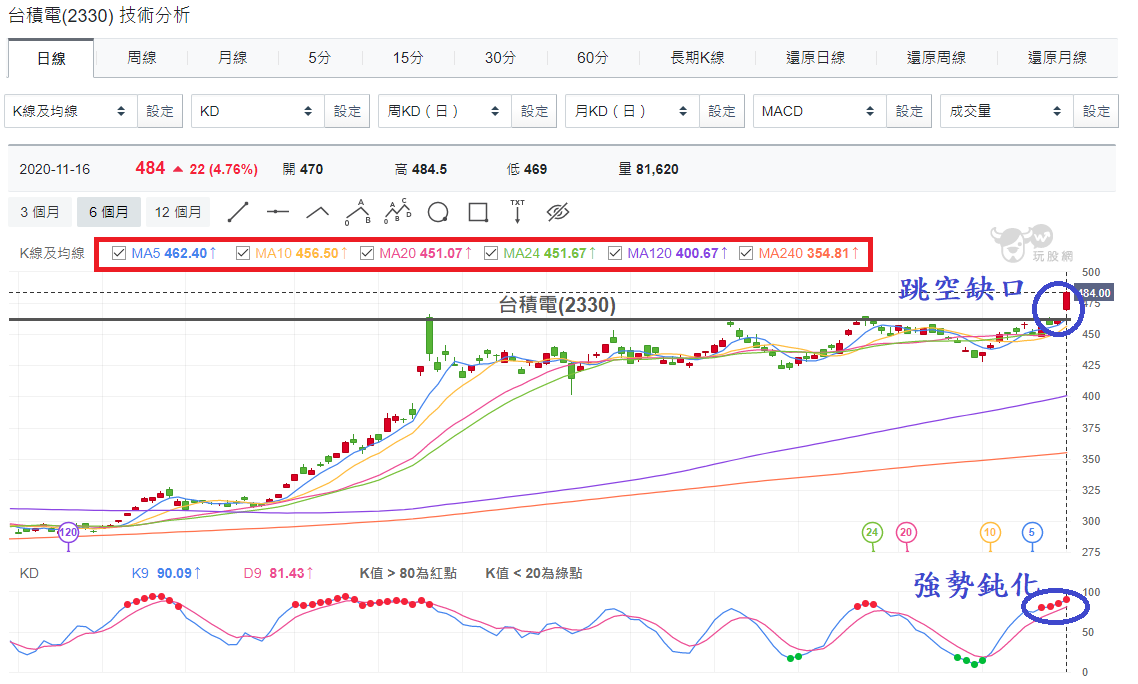Click the orange 10 MA marker
The image size is (1138, 684).
click(990, 532)
